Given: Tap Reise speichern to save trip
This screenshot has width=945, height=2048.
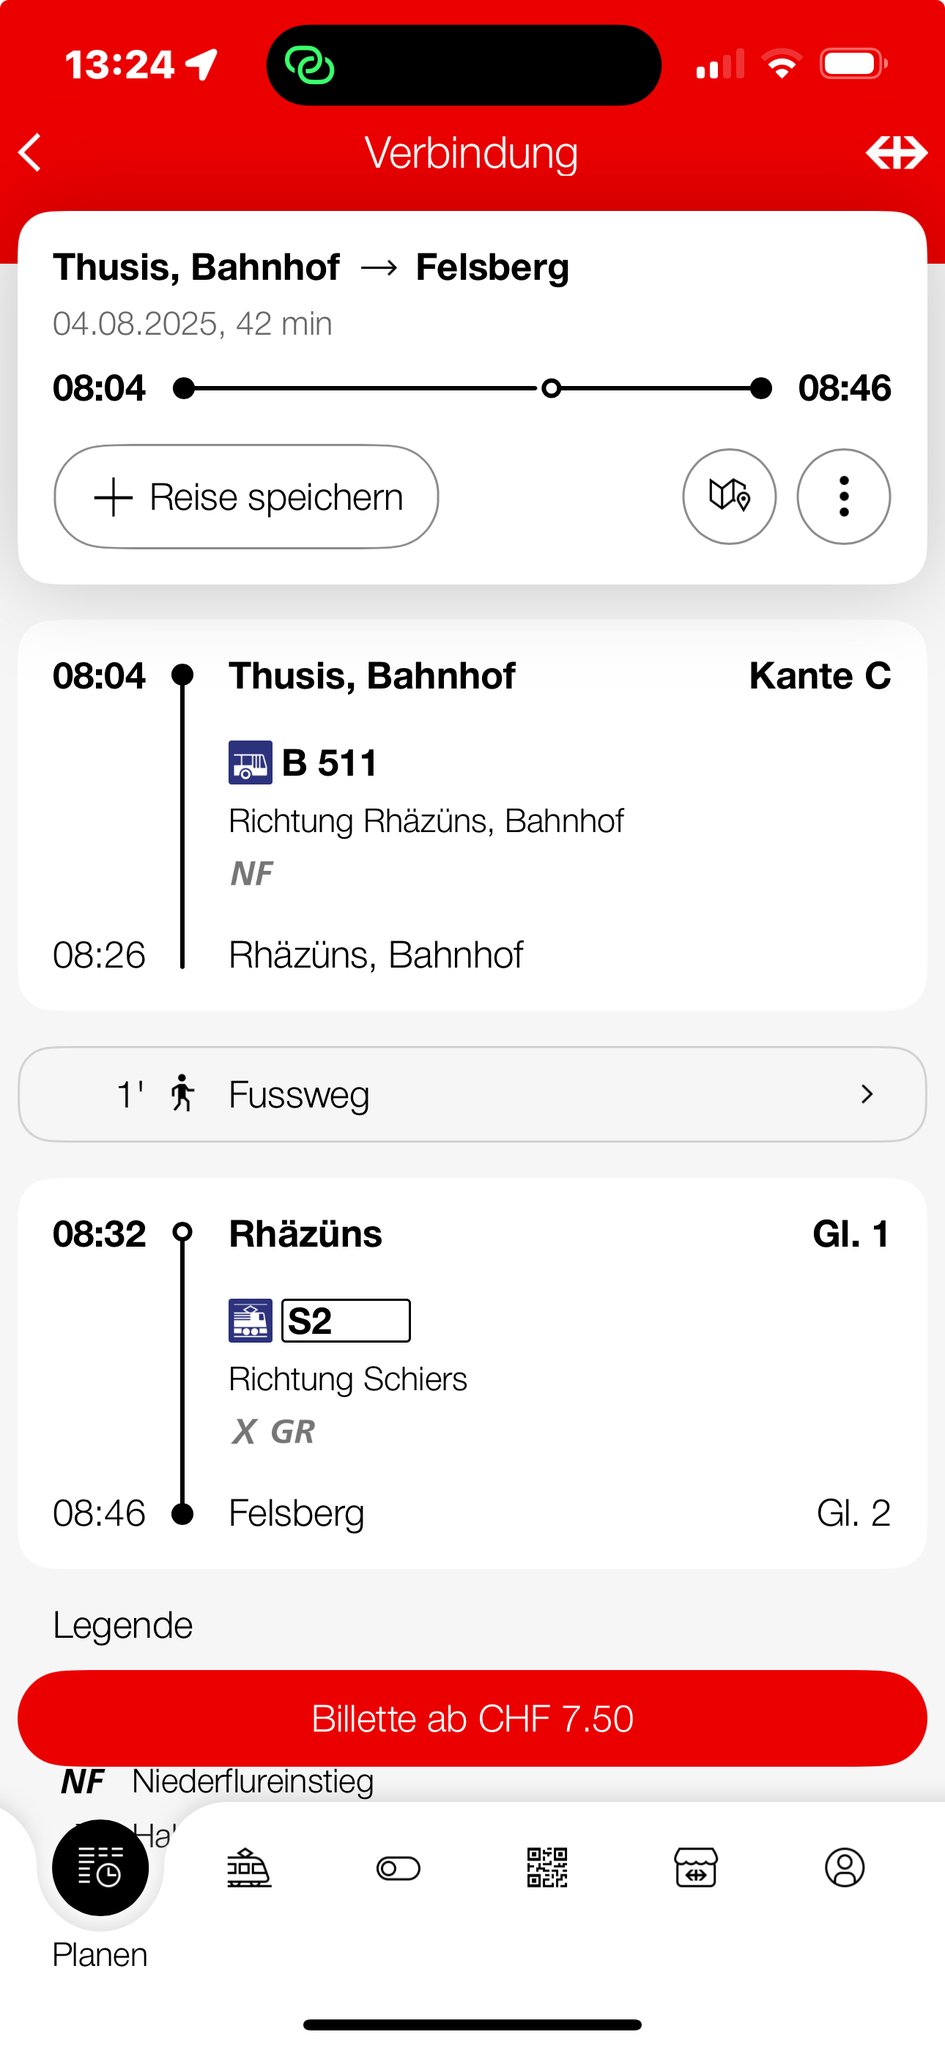Looking at the screenshot, I should coord(246,497).
